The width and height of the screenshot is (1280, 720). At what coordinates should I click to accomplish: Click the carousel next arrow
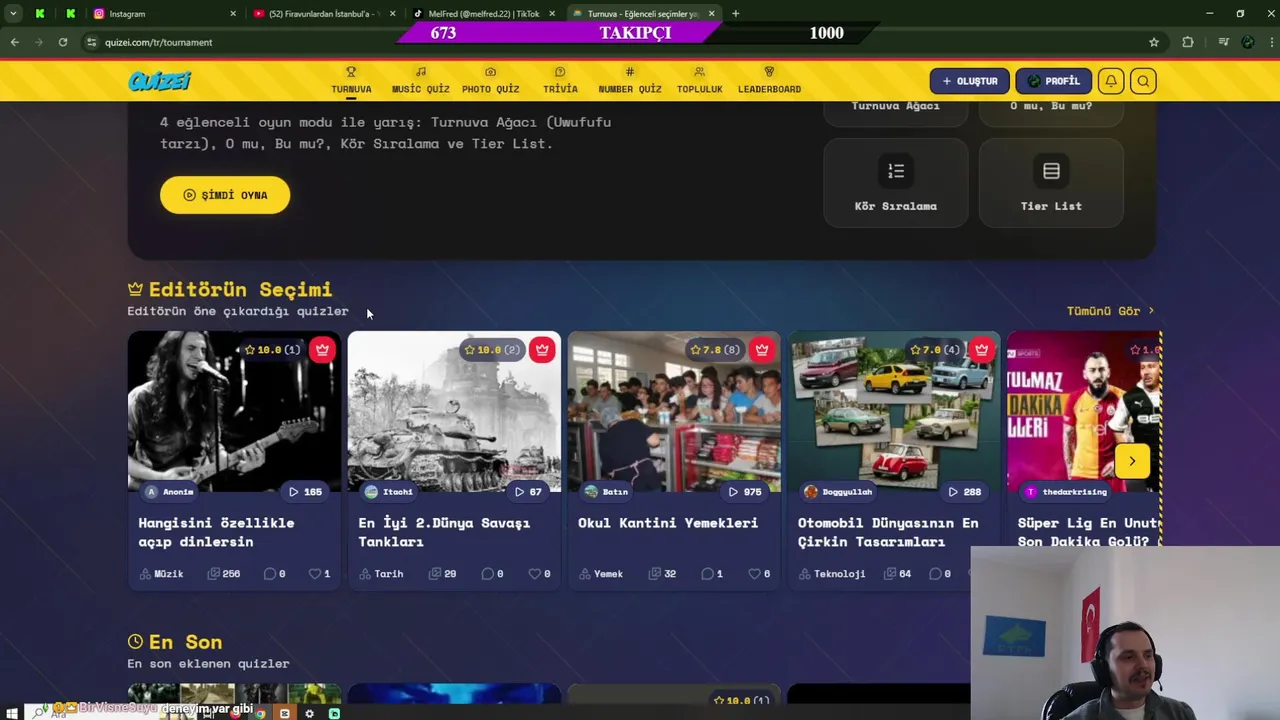[x=1132, y=461]
